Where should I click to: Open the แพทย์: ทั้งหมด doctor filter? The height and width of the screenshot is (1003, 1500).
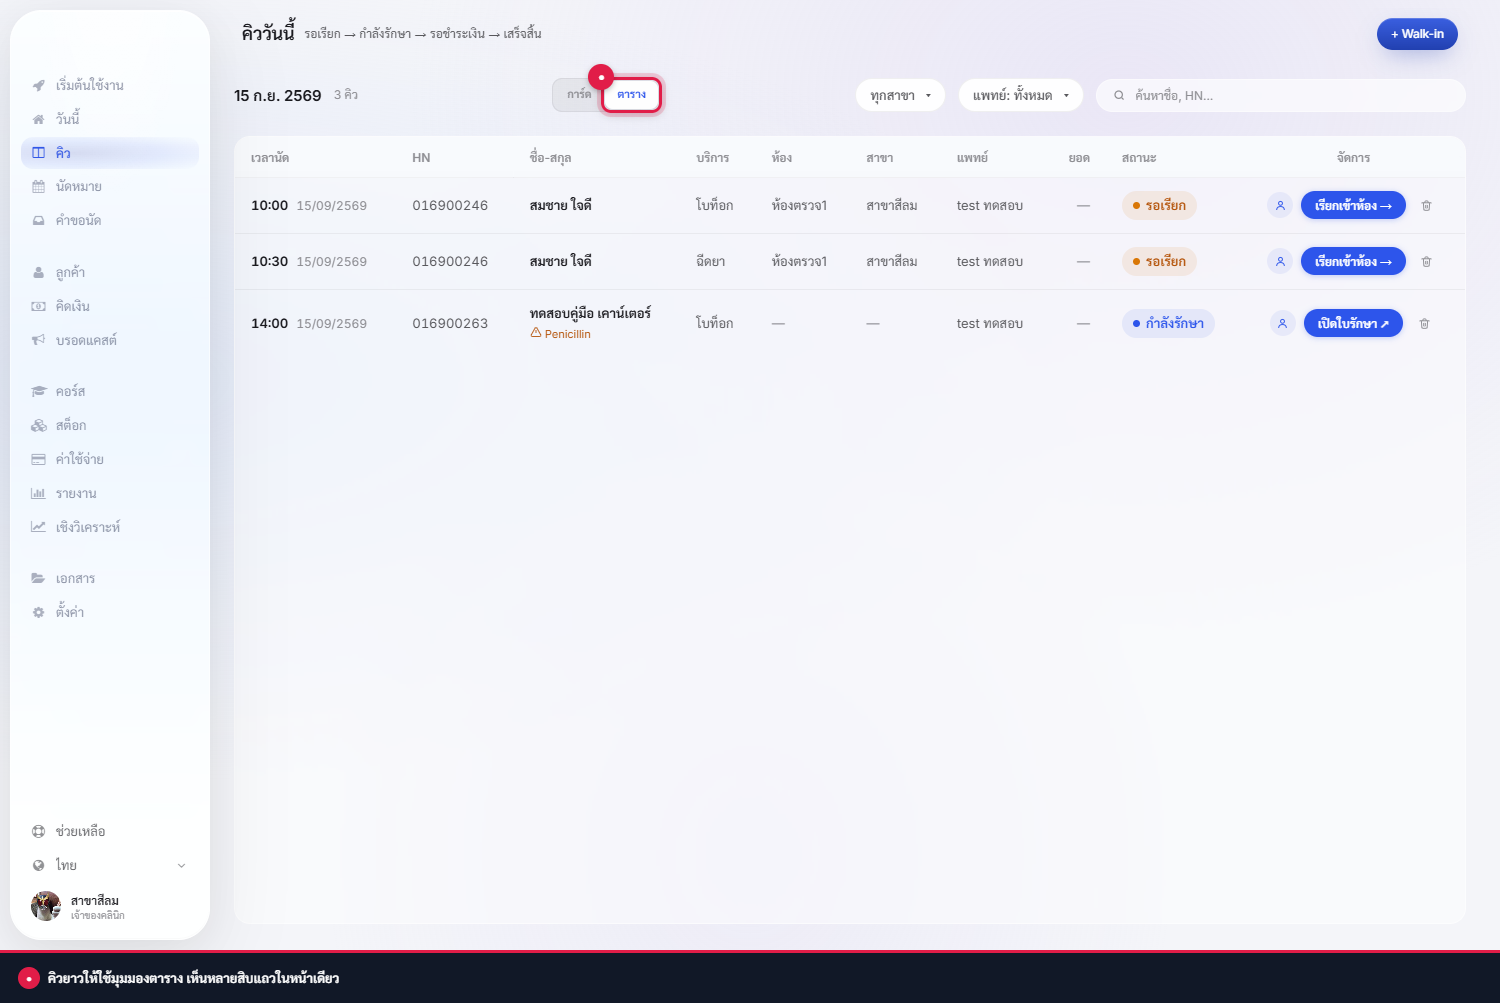[x=1021, y=95]
